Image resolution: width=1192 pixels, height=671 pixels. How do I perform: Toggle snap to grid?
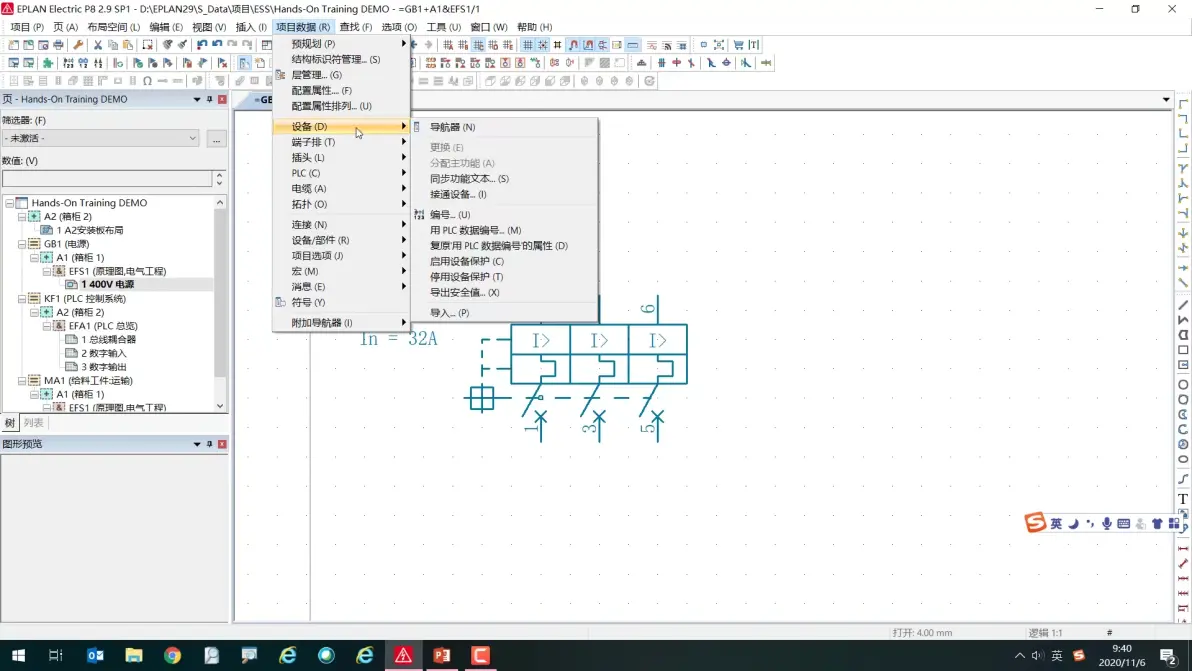(x=543, y=45)
